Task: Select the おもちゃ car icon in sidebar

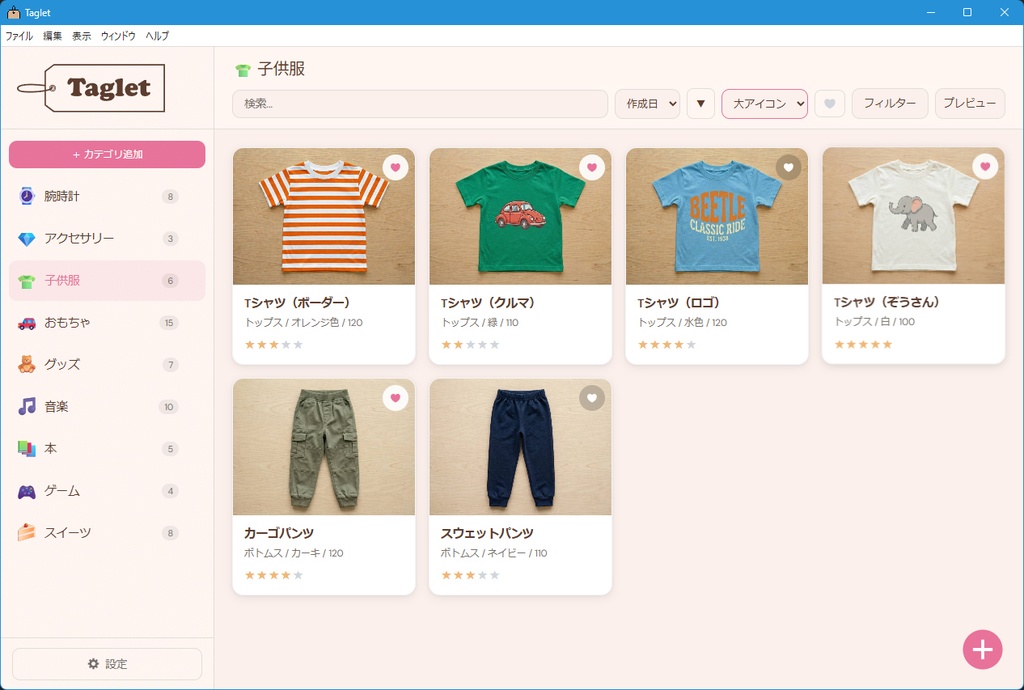Action: [x=25, y=322]
